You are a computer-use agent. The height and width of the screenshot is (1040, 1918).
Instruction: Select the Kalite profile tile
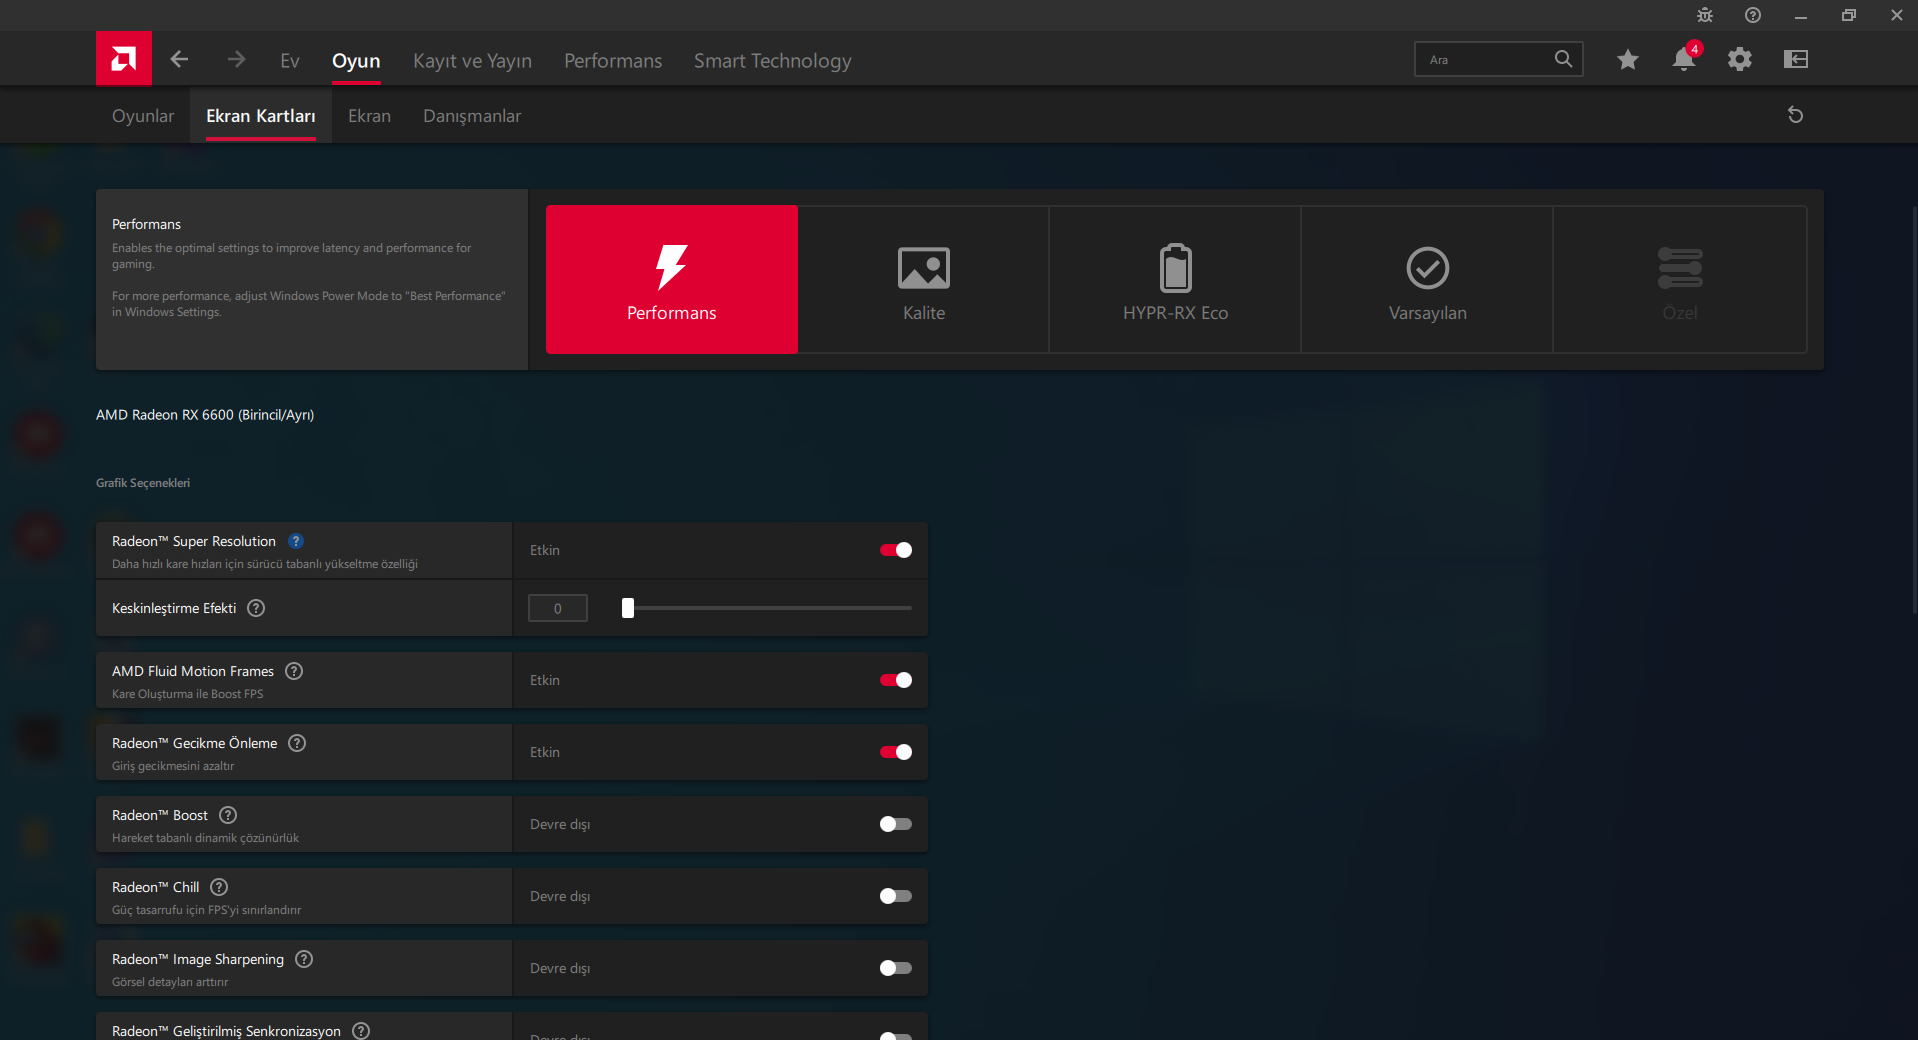tap(924, 279)
